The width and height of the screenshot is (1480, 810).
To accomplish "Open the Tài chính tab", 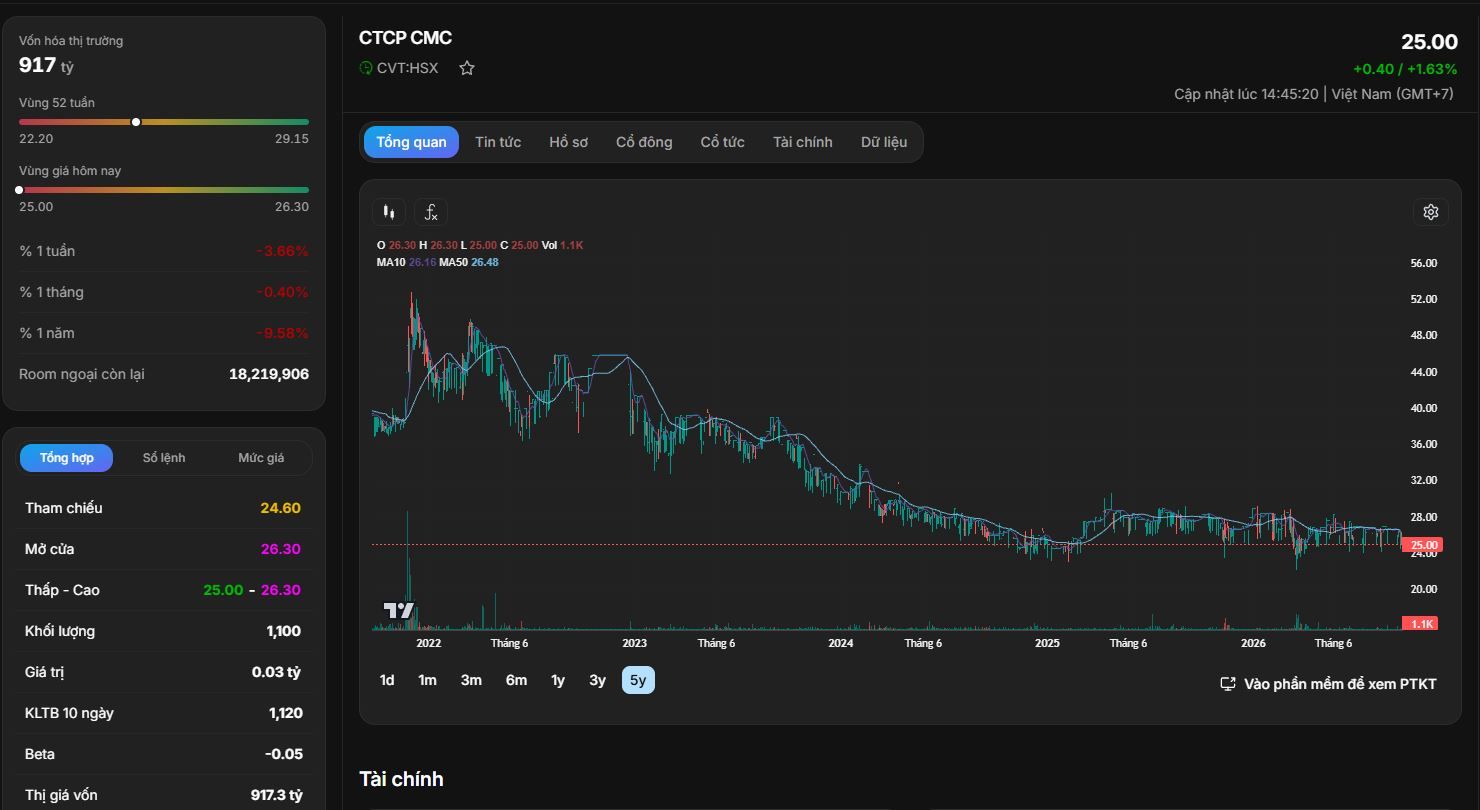I will pos(802,142).
